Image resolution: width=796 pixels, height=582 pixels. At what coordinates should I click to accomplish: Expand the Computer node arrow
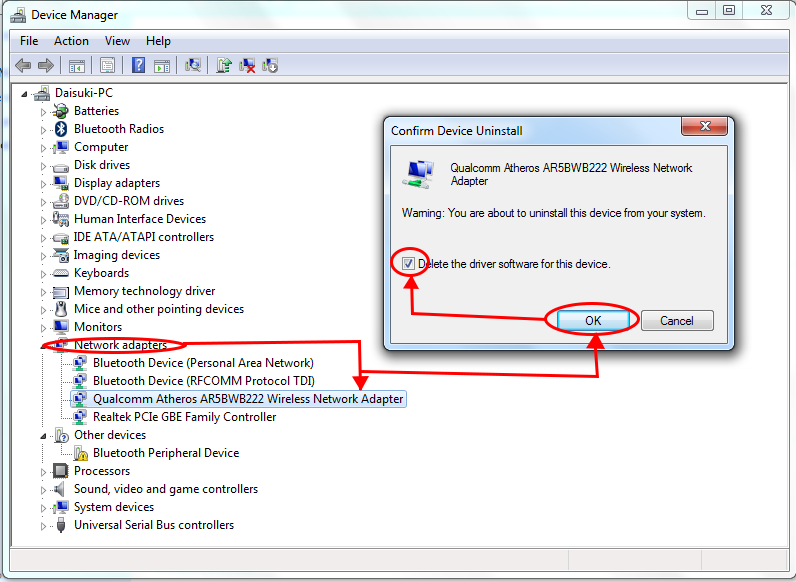pyautogui.click(x=44, y=148)
